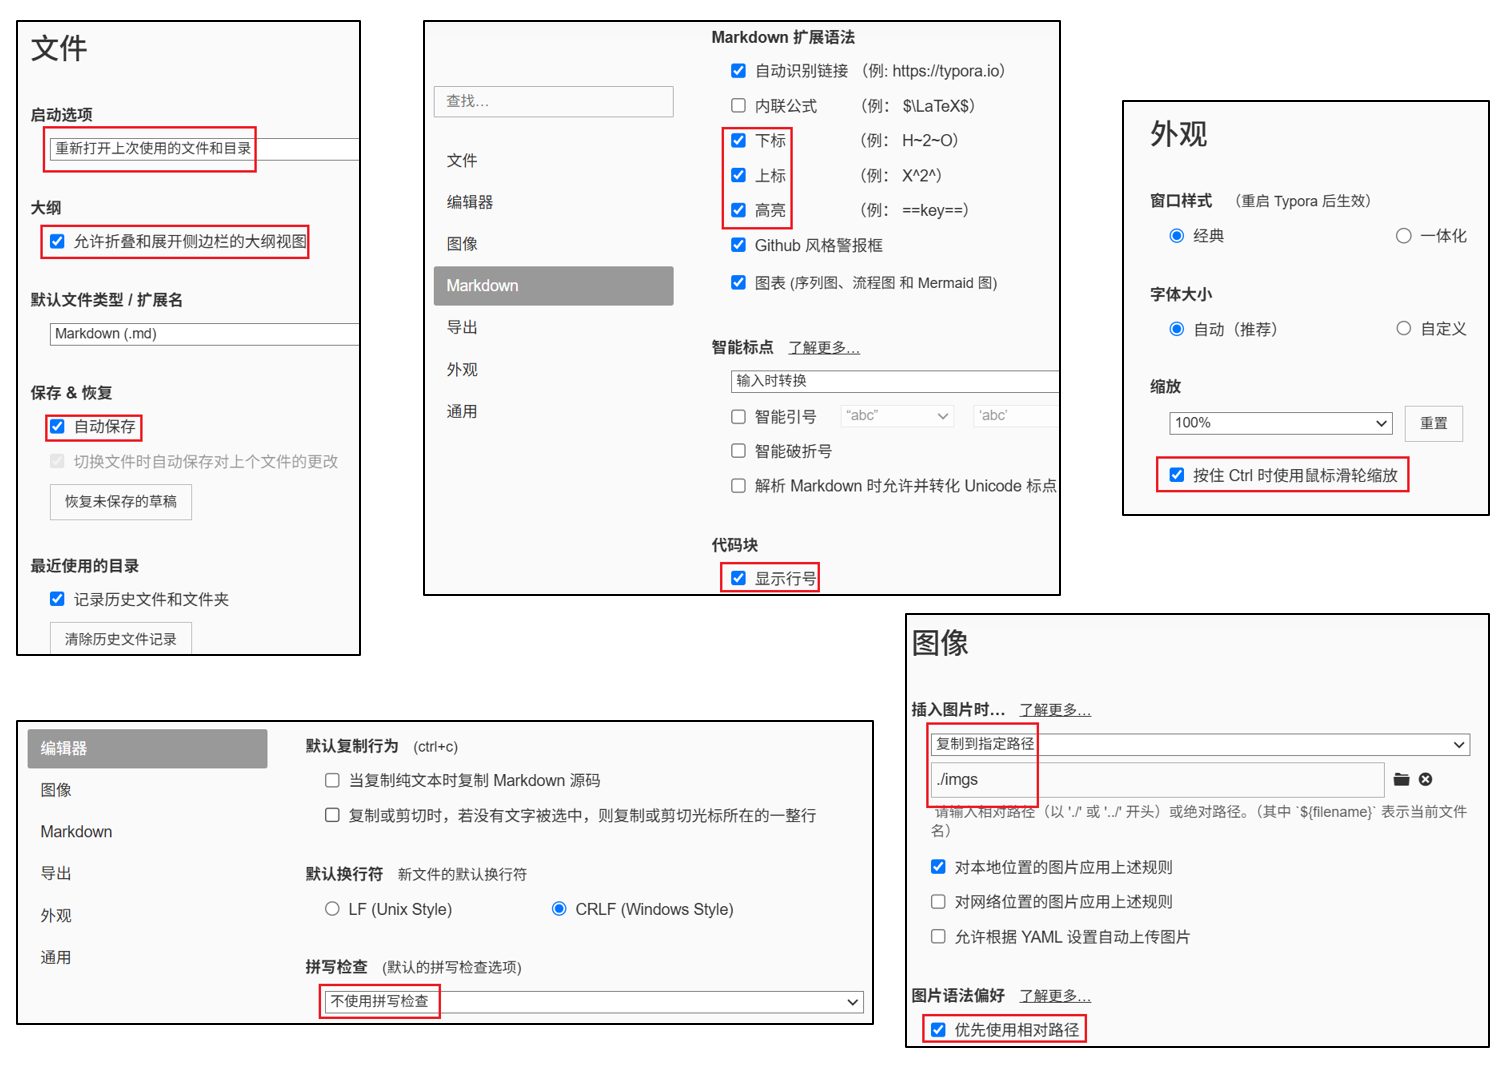Open the 100% zoom dropdown
Image resolution: width=1508 pixels, height=1068 pixels.
[1280, 423]
